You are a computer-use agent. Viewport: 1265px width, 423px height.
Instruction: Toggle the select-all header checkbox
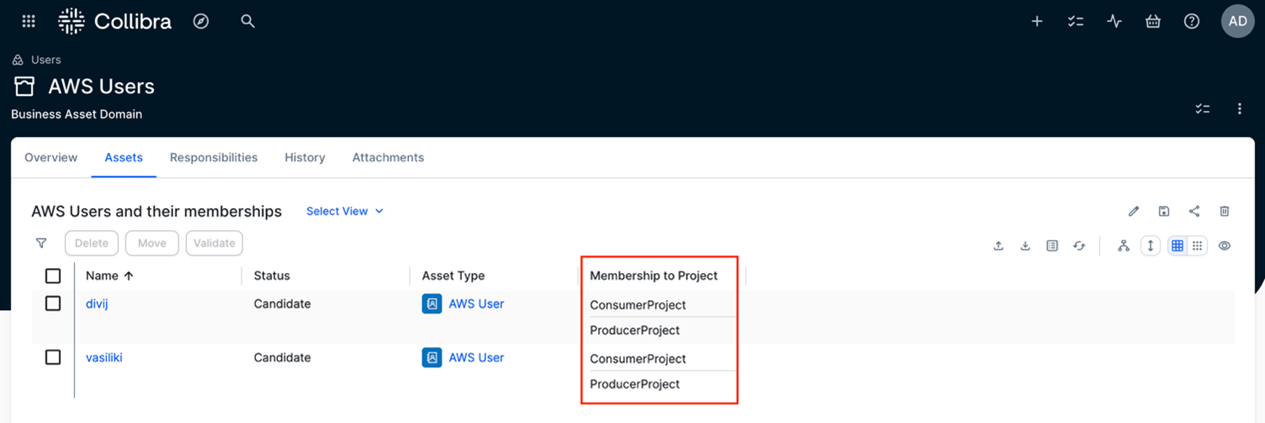(53, 276)
